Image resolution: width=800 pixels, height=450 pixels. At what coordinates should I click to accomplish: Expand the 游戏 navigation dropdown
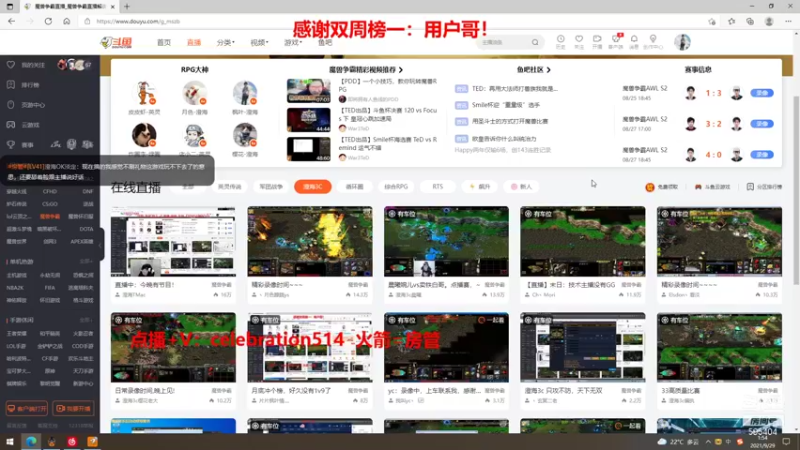click(293, 42)
